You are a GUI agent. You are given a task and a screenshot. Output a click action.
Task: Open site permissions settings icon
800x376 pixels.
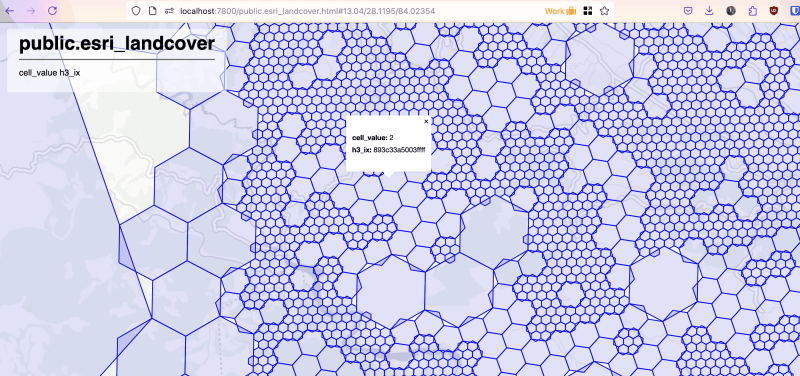169,11
